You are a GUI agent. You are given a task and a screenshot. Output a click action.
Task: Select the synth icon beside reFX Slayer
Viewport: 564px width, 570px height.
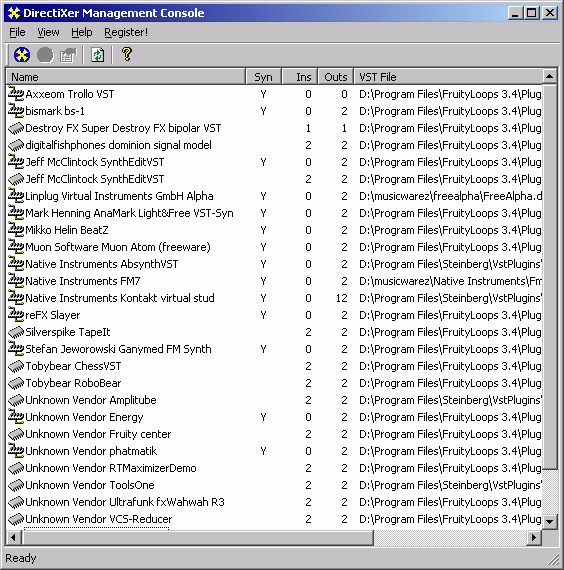(x=16, y=315)
